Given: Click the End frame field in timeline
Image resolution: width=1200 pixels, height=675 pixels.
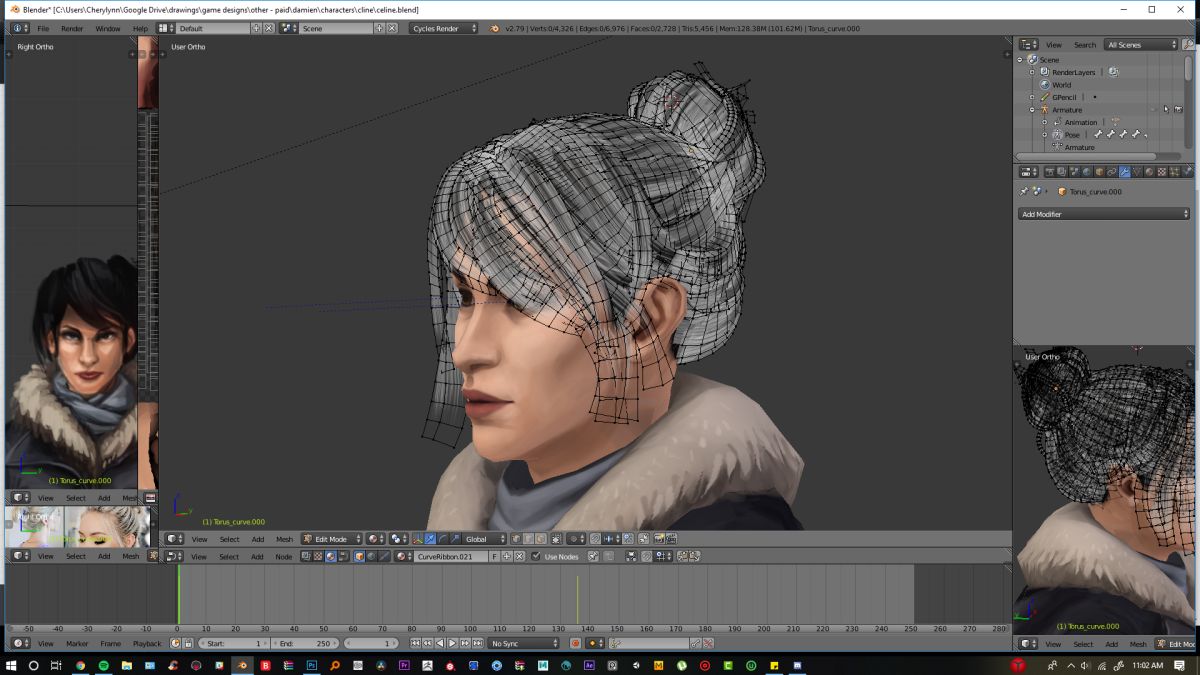Looking at the screenshot, I should click(x=304, y=643).
